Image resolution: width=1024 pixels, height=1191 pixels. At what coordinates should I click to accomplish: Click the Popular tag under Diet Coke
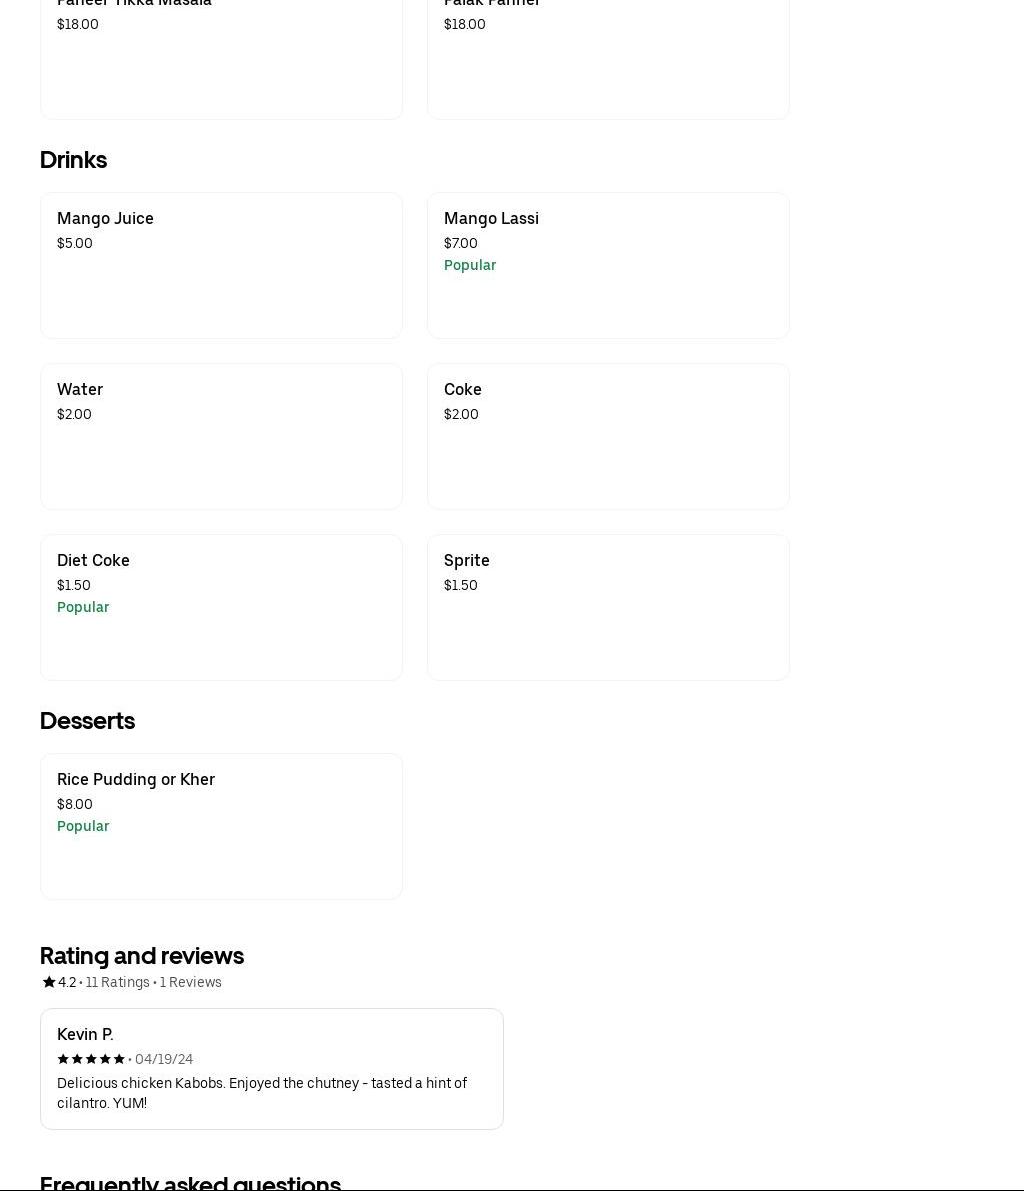pos(83,607)
